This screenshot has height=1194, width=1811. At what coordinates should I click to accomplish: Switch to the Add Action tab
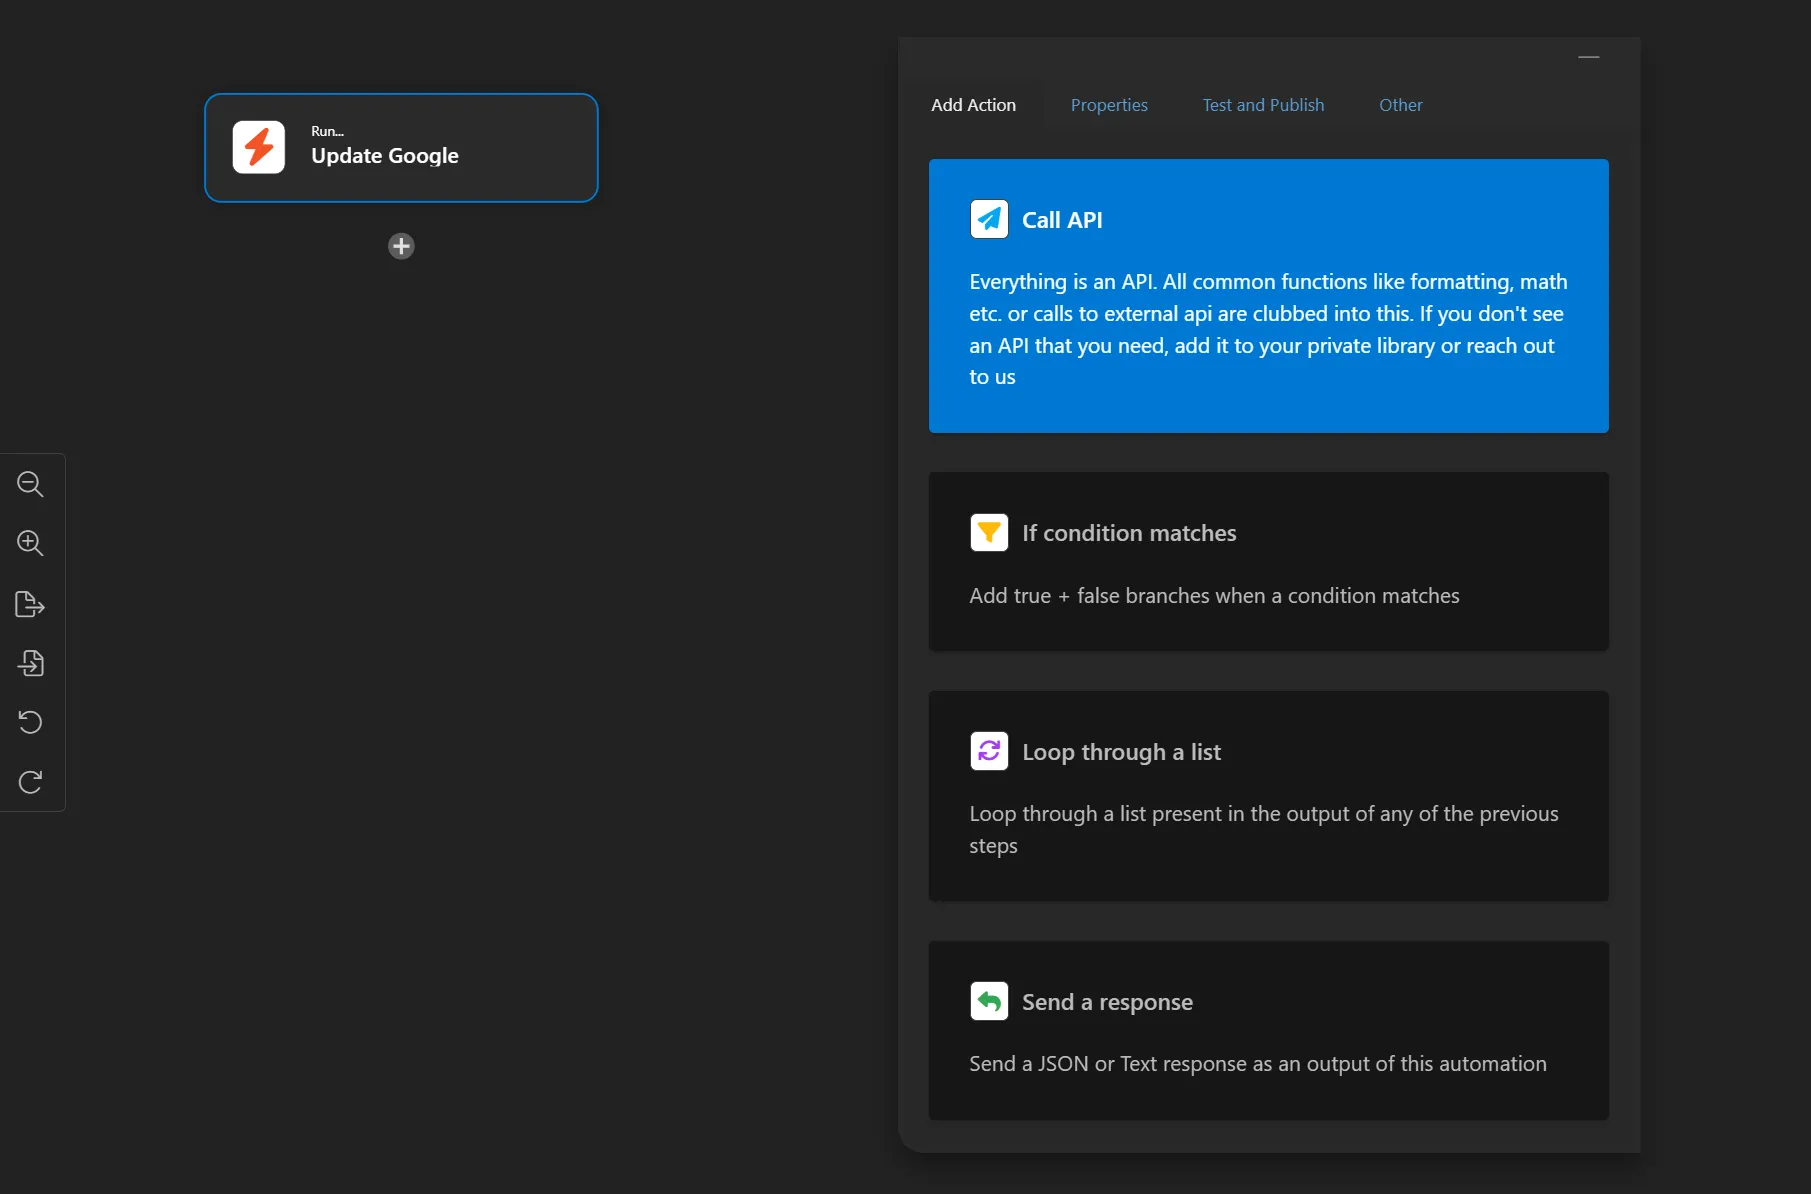pyautogui.click(x=973, y=105)
